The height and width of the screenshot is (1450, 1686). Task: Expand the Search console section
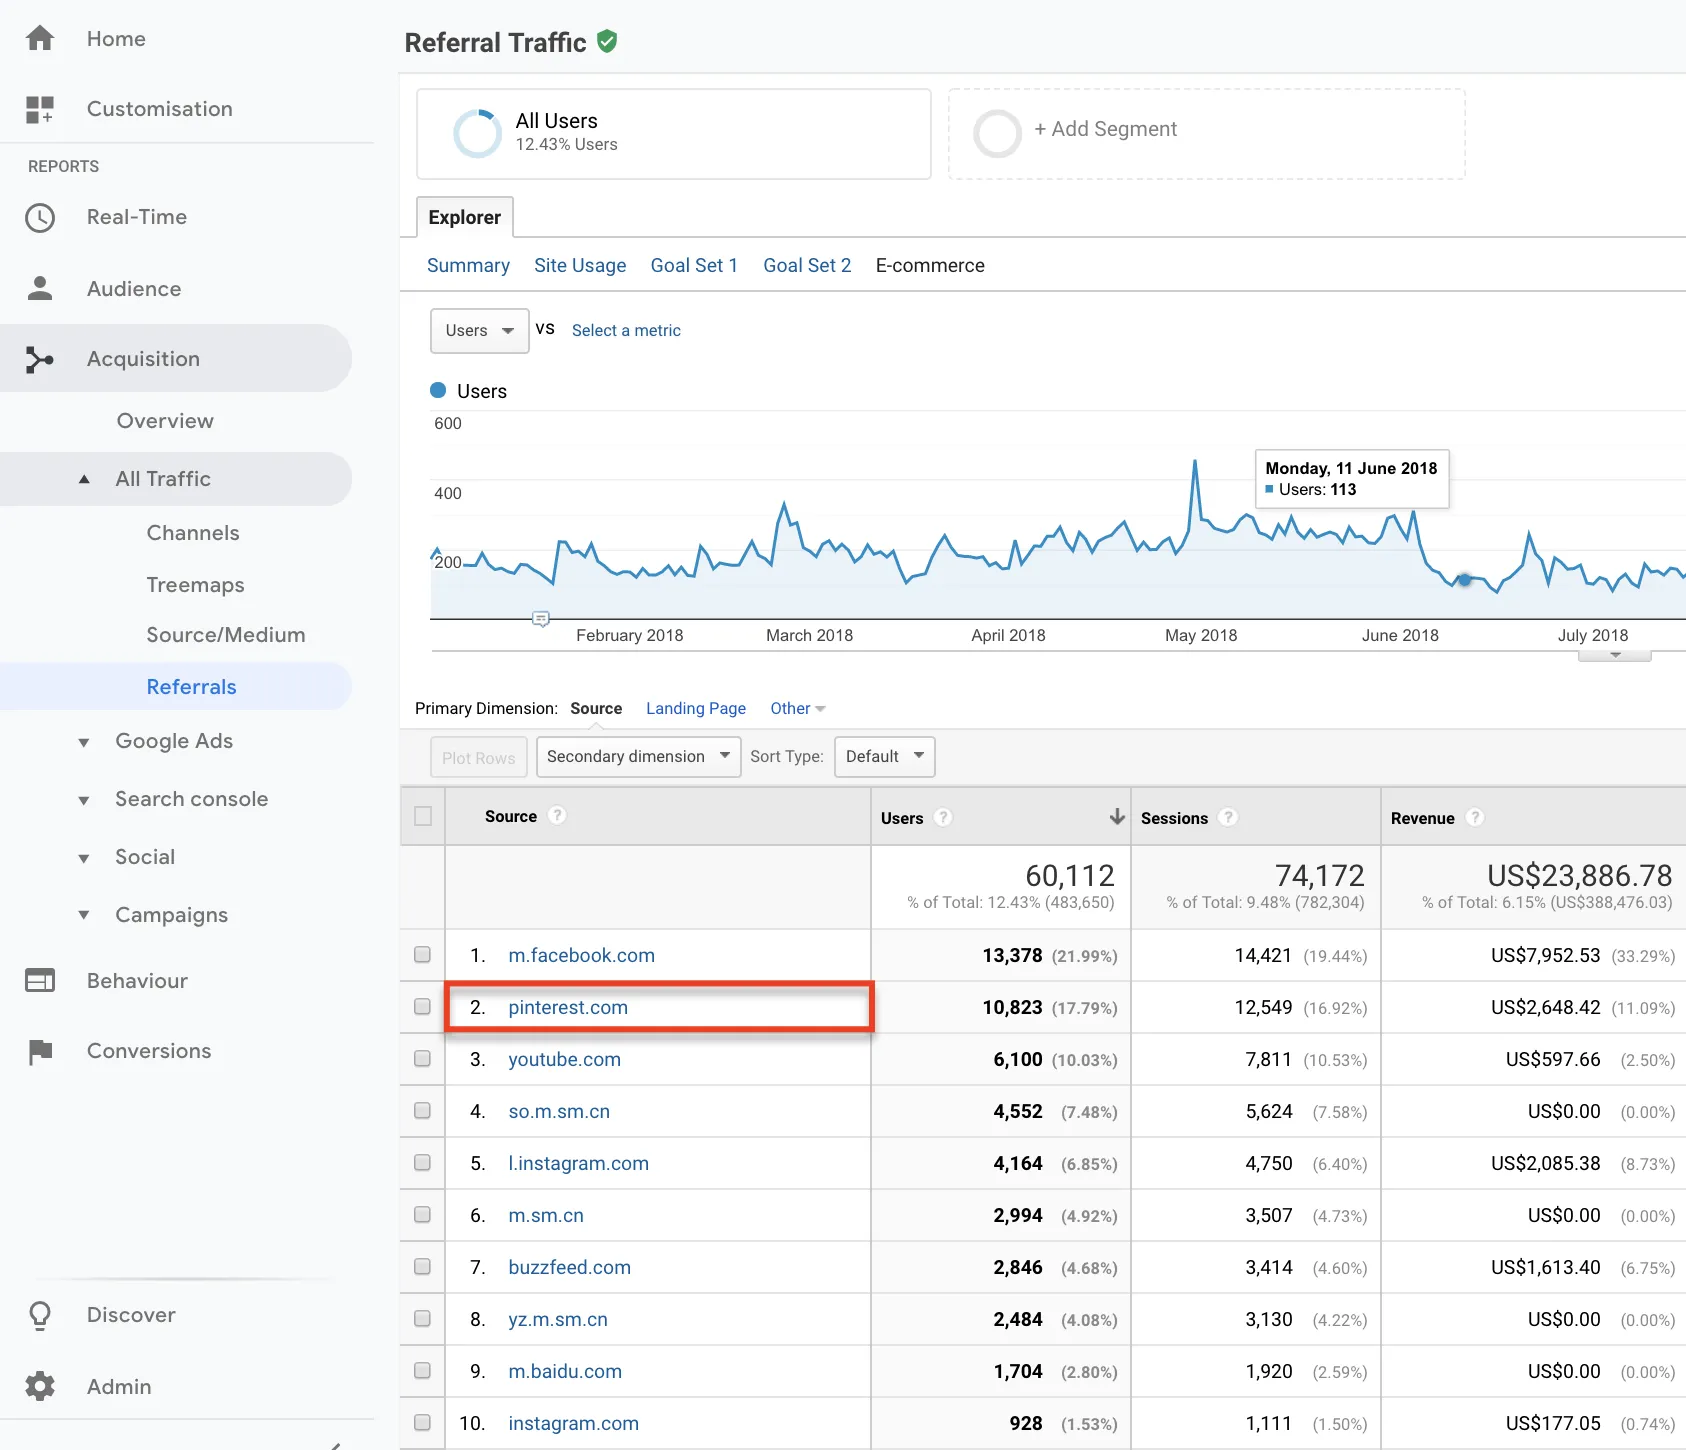(84, 800)
